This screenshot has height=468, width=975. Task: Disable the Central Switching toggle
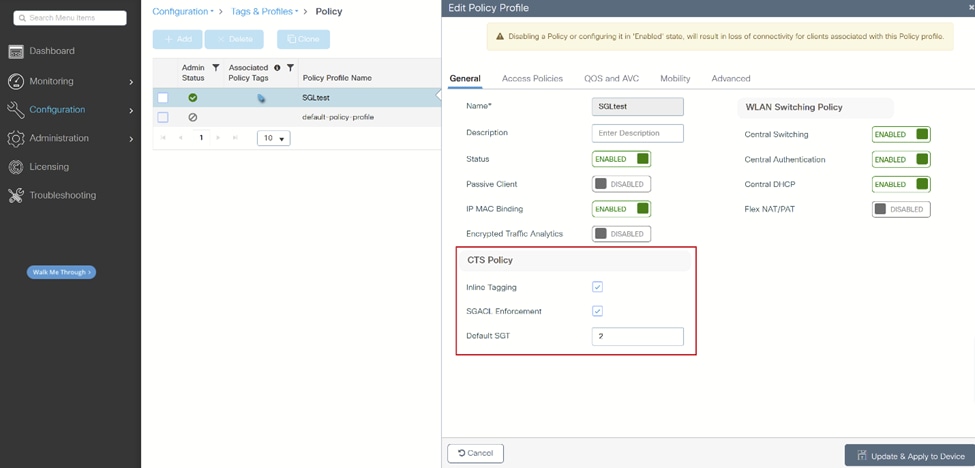(901, 134)
